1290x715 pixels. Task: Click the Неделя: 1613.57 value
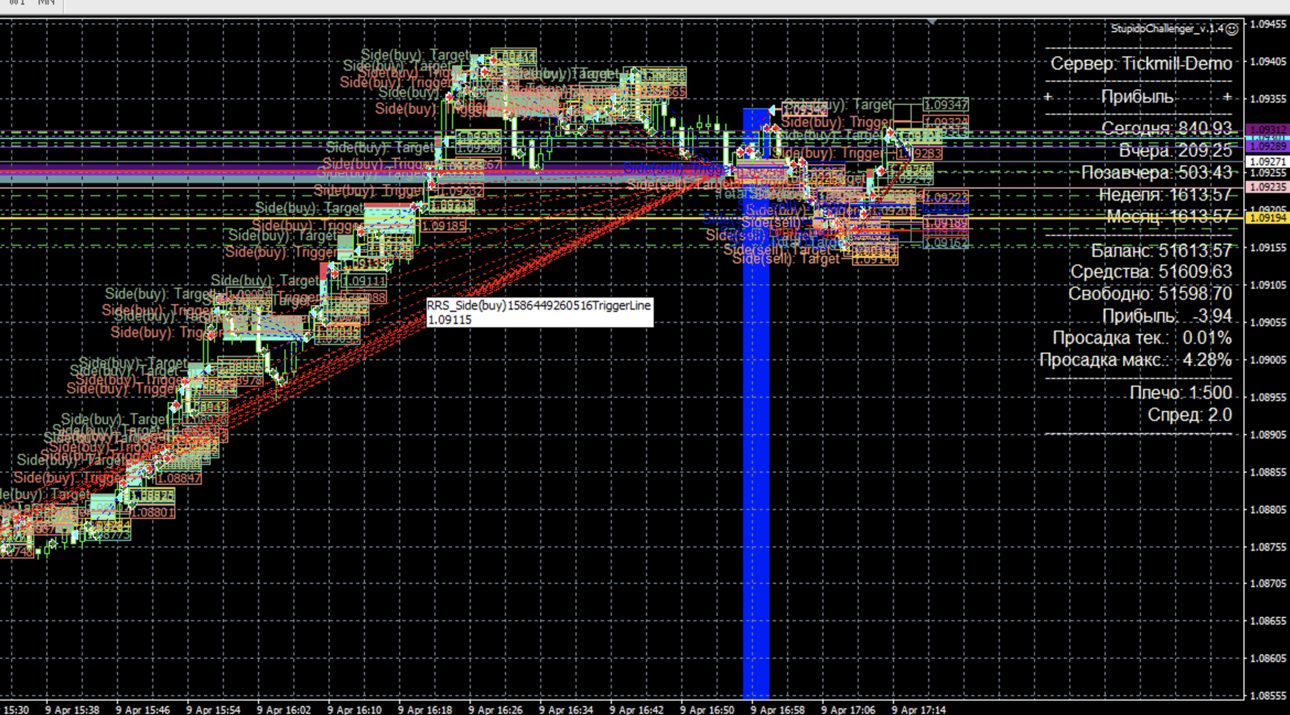click(x=1165, y=194)
